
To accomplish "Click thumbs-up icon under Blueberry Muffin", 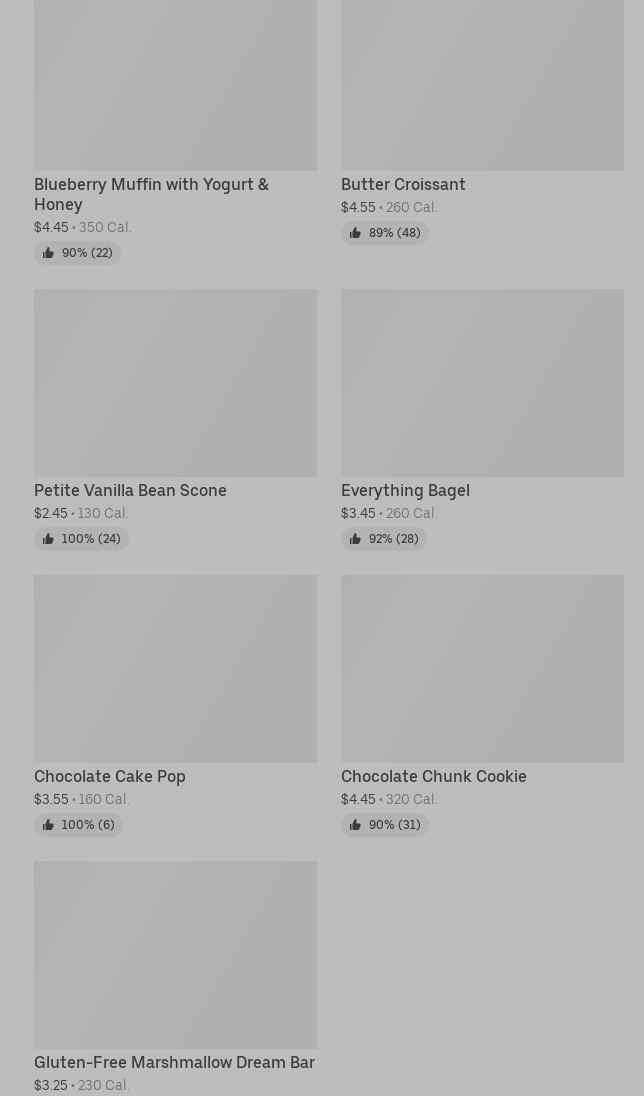I will coord(48,253).
